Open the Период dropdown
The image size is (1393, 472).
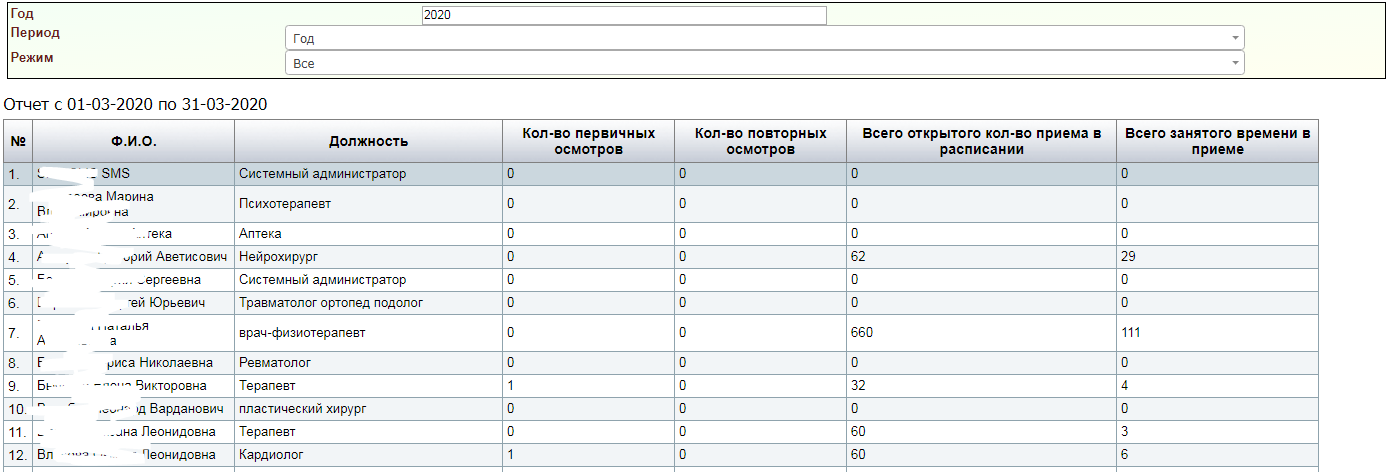pyautogui.click(x=764, y=38)
